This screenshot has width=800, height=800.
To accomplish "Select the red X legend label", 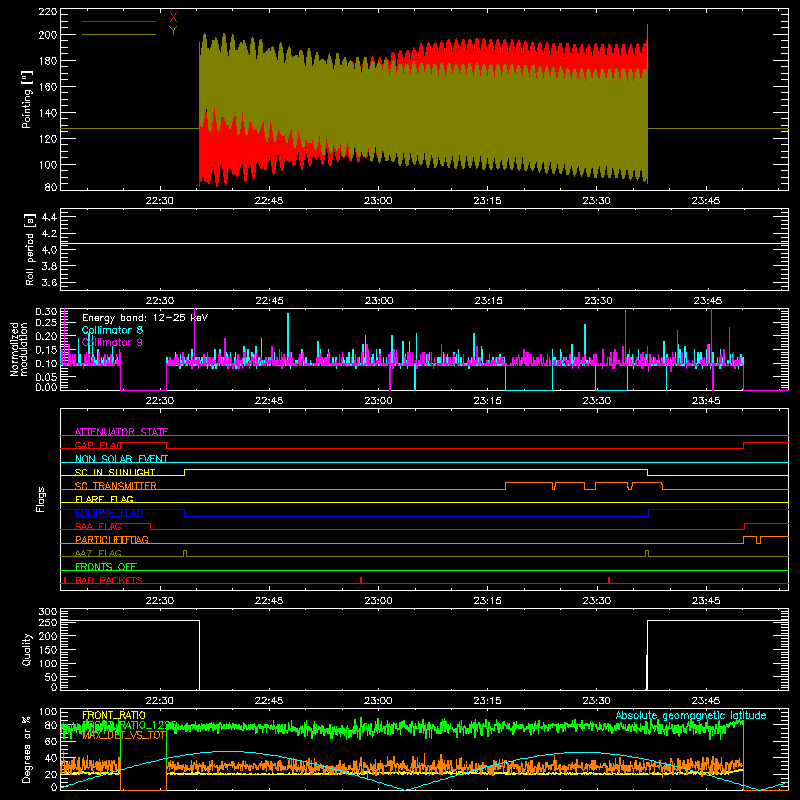I will pyautogui.click(x=173, y=18).
